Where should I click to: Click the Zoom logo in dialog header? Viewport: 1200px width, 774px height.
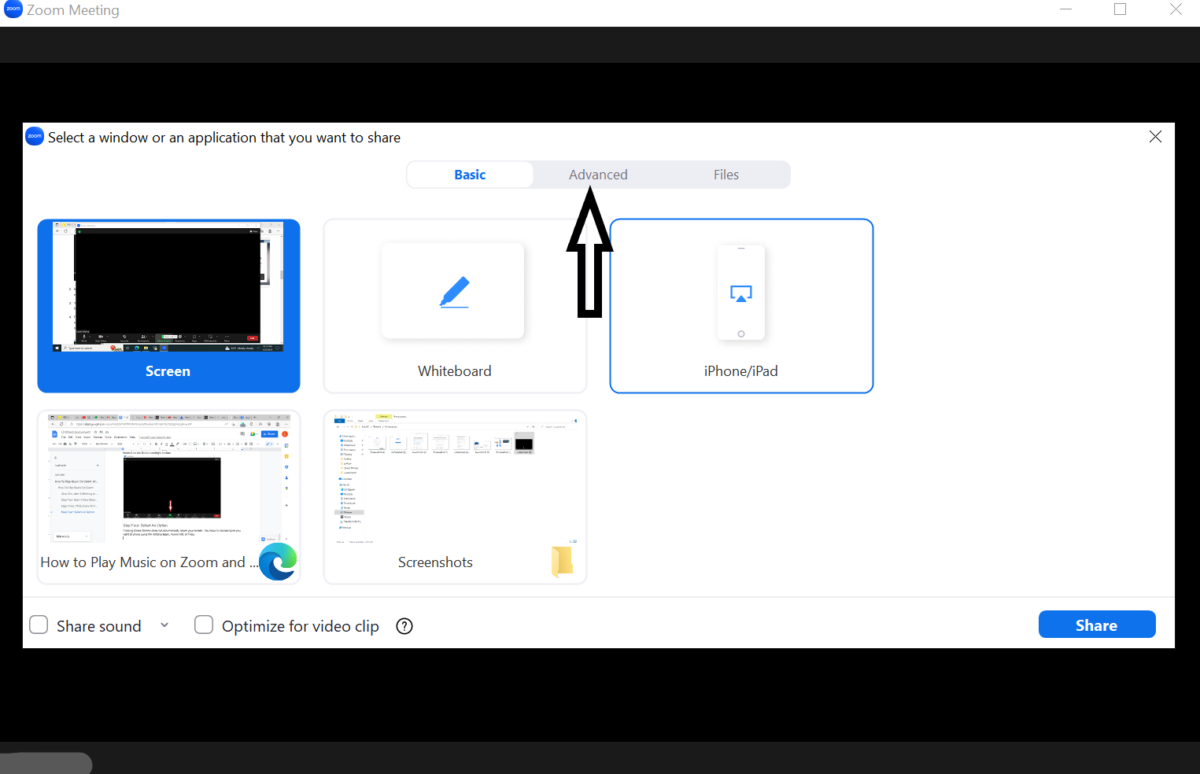click(35, 137)
